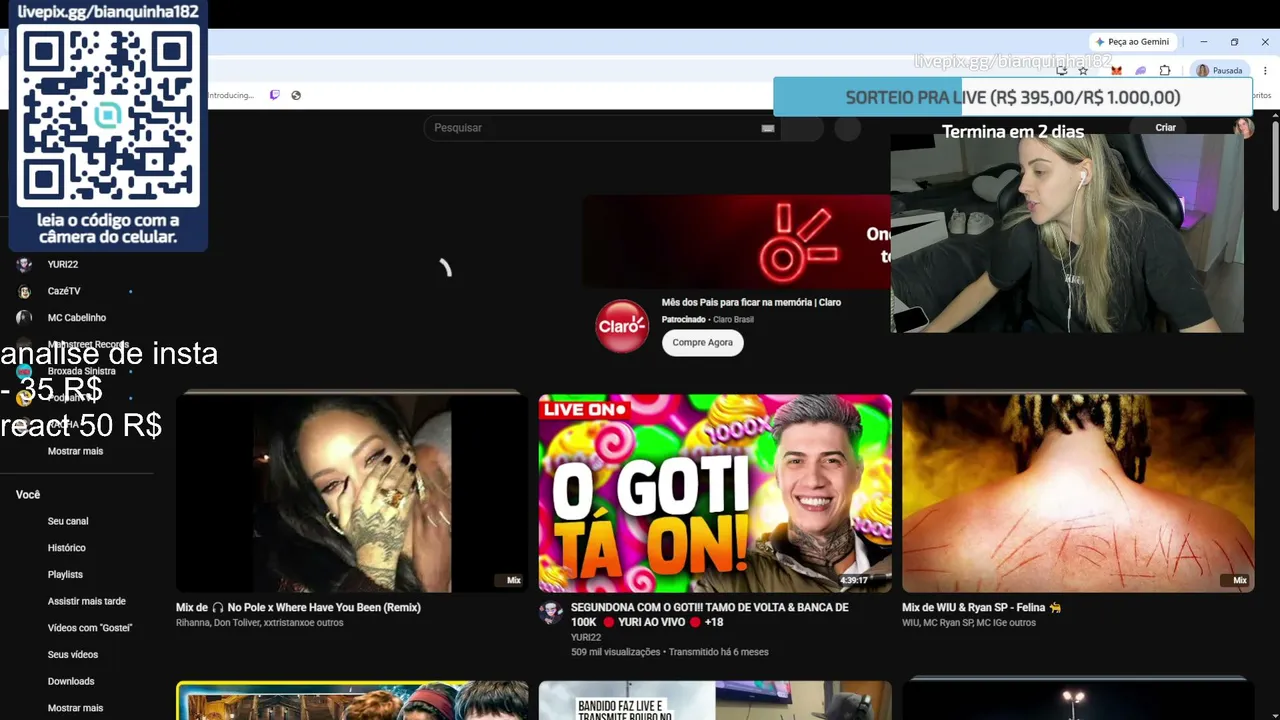Go to Seu canal
Viewport: 1280px width, 720px height.
click(68, 521)
